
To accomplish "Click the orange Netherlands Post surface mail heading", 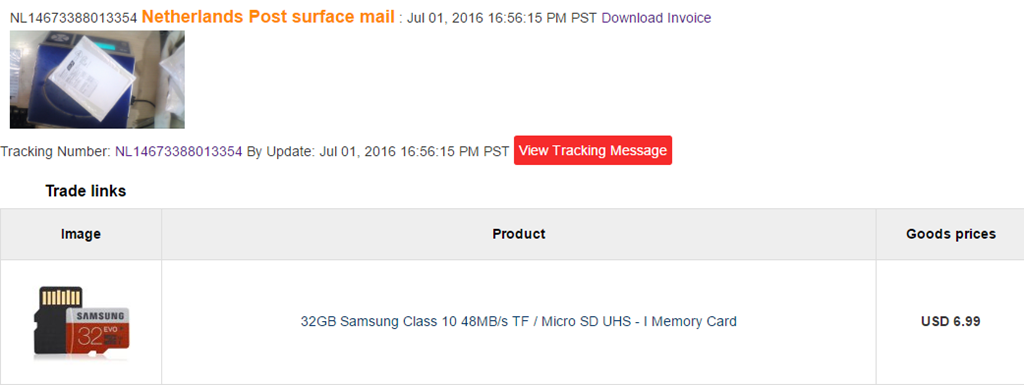I will coord(268,17).
